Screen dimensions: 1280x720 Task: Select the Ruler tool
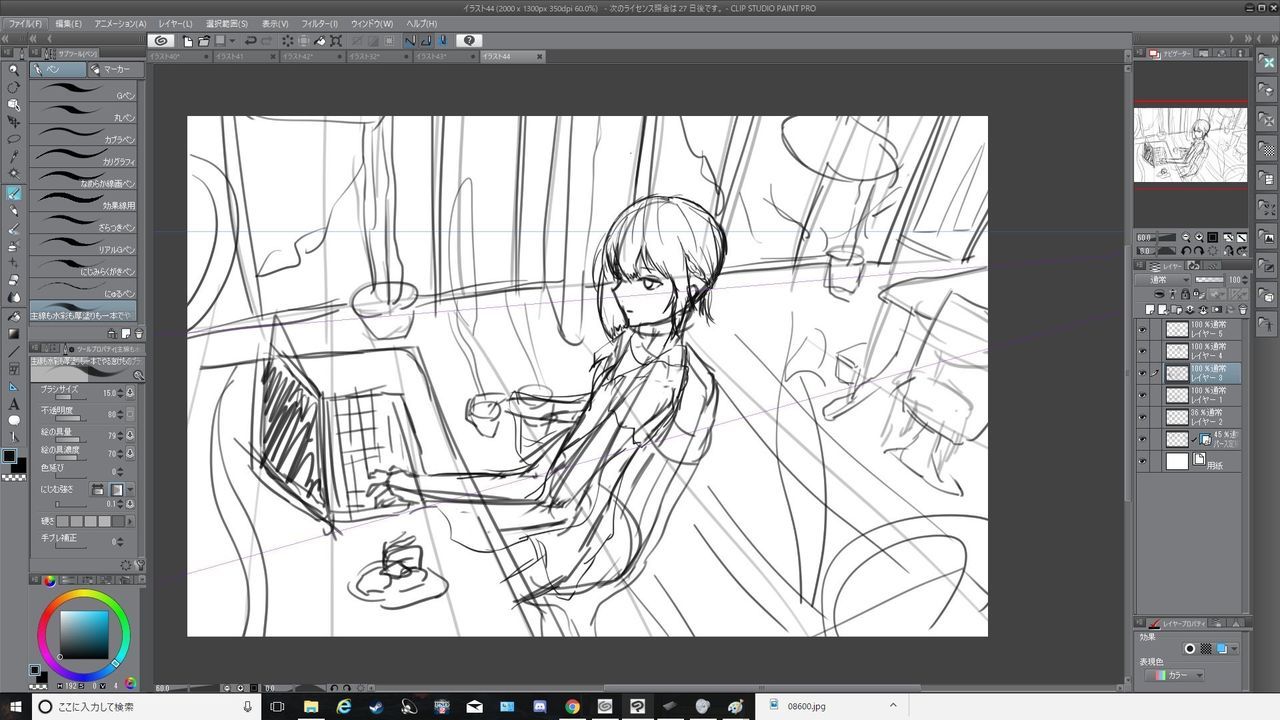pyautogui.click(x=14, y=386)
